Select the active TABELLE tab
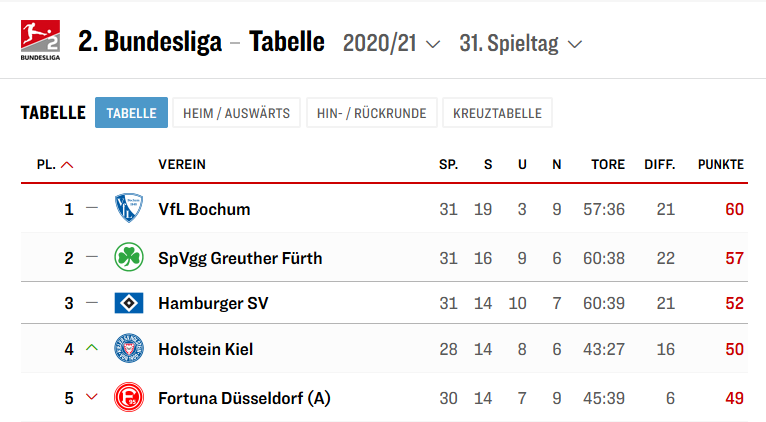Screen dimensions: 766x422 tap(131, 113)
